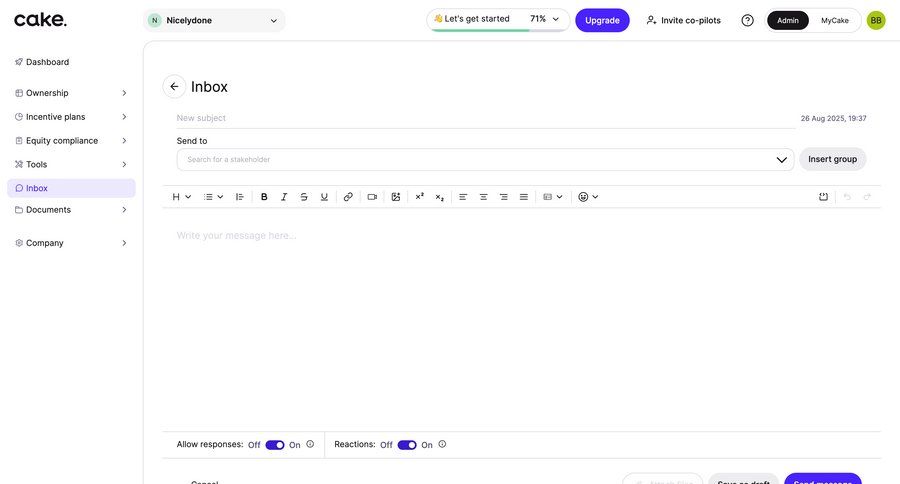Image resolution: width=900 pixels, height=484 pixels.
Task: Open the Nicelydone company dropdown
Action: (214, 20)
